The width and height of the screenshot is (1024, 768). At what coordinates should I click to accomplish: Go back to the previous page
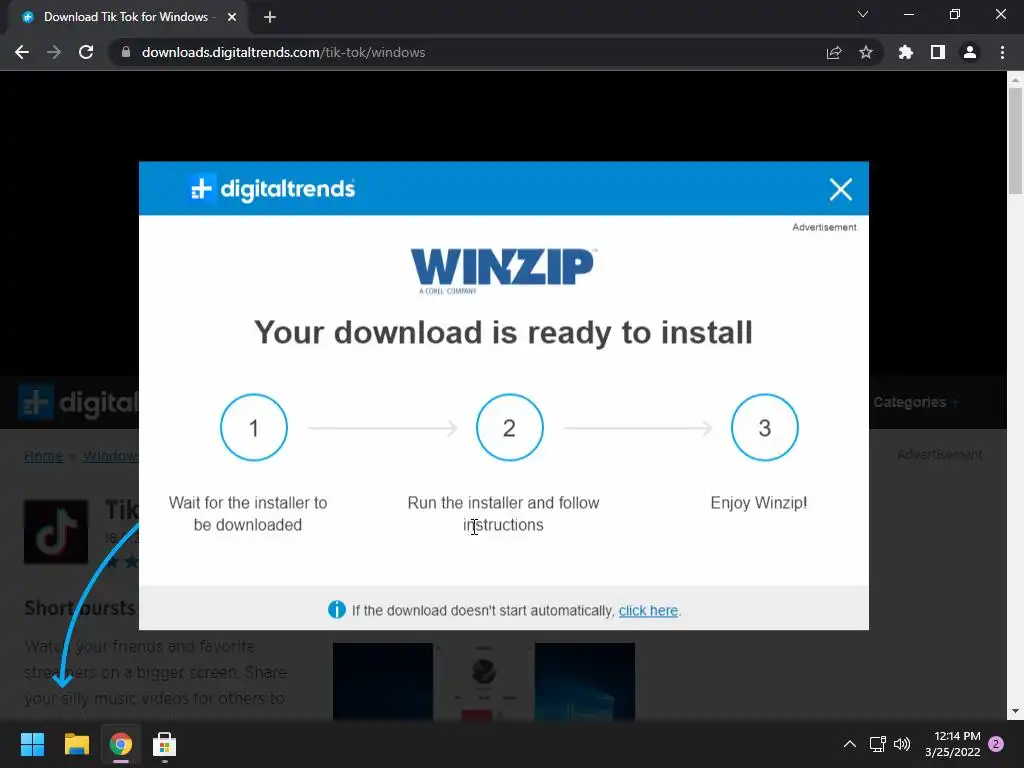(22, 52)
